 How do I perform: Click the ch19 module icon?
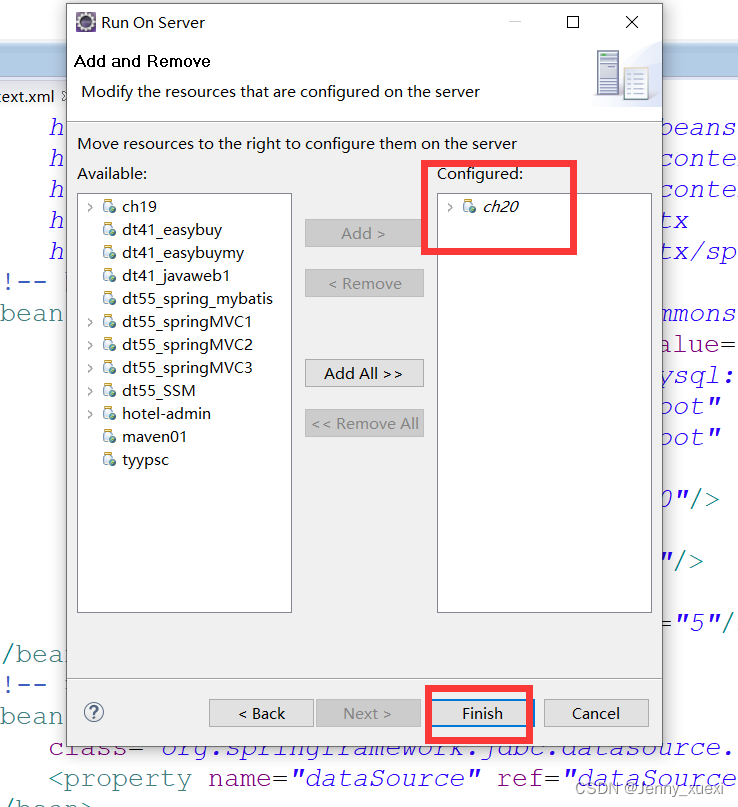(x=109, y=206)
